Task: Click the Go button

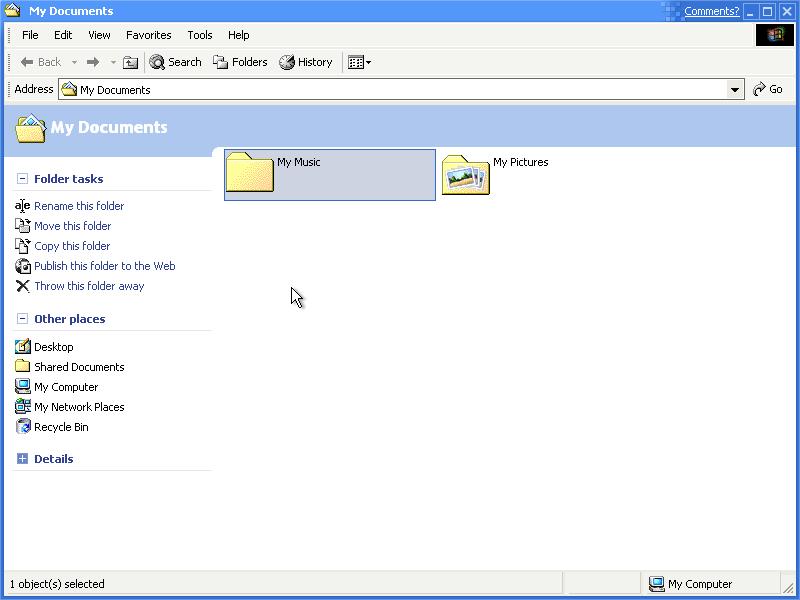Action: [768, 89]
